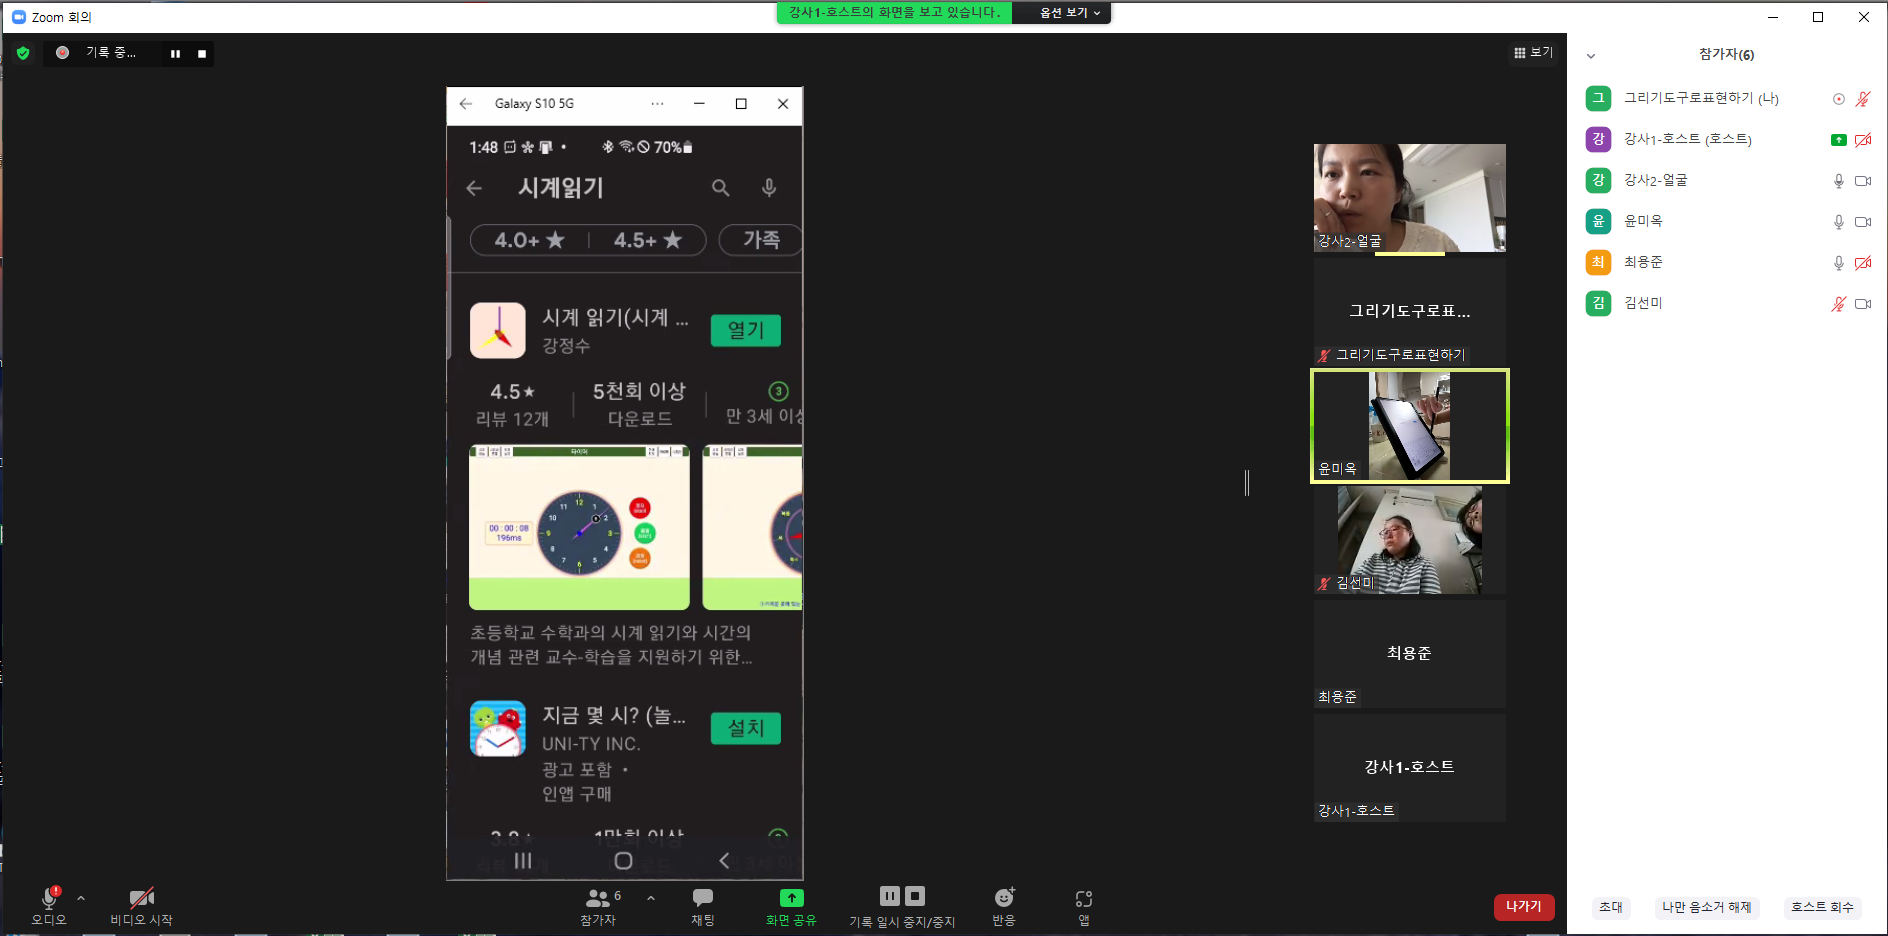Unmute the microphone via 오디오 button
Viewport: 1888px width, 936px height.
click(x=49, y=905)
